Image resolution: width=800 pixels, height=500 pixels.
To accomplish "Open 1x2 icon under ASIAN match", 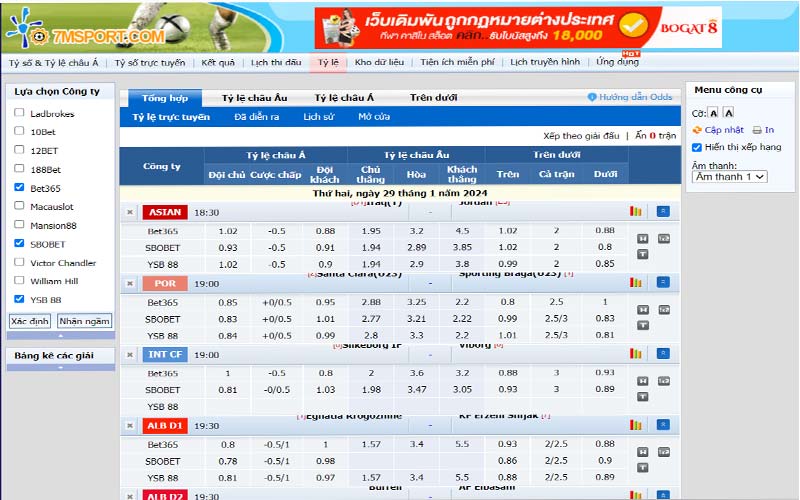I will coord(664,238).
